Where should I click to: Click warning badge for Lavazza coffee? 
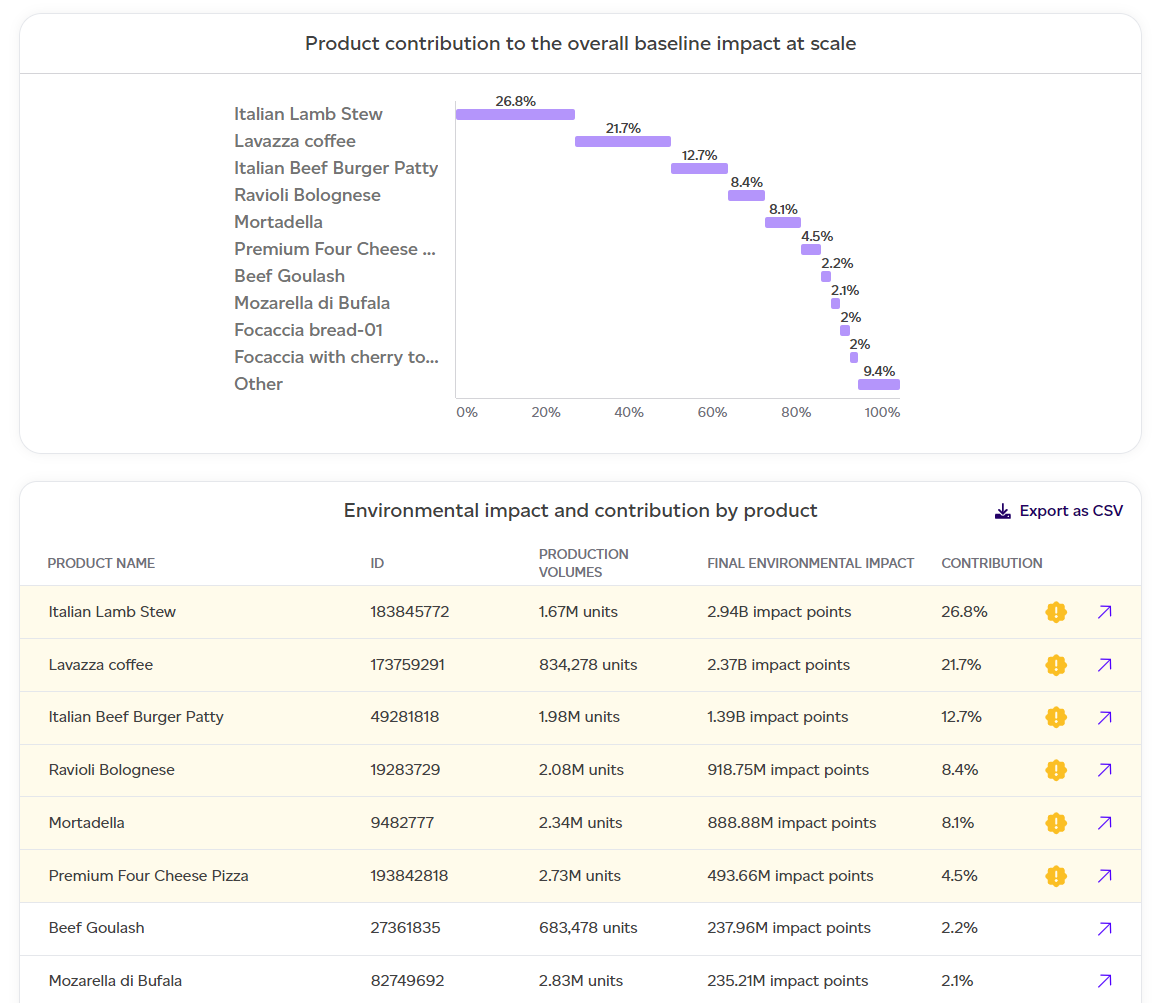(x=1056, y=665)
